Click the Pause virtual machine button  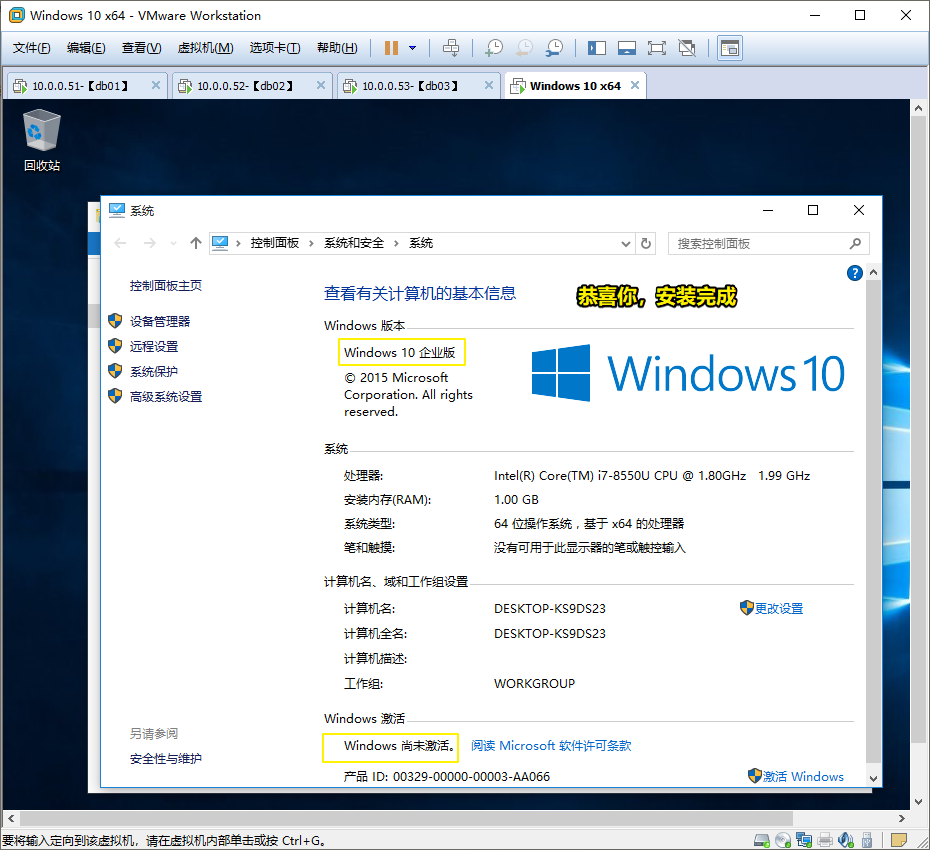391,48
